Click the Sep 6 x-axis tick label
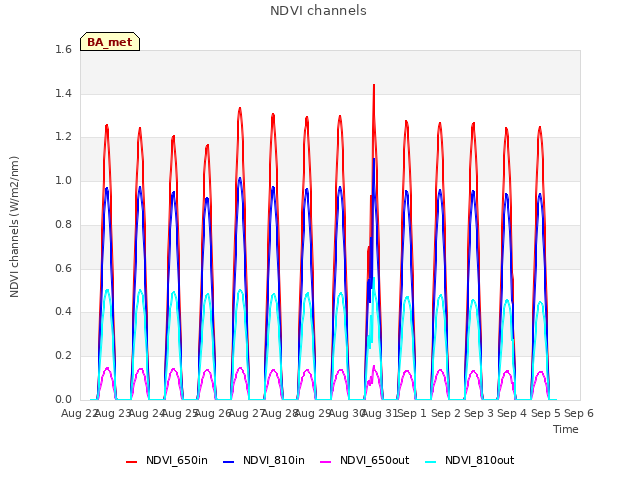Image resolution: width=640 pixels, height=480 pixels. pyautogui.click(x=579, y=413)
